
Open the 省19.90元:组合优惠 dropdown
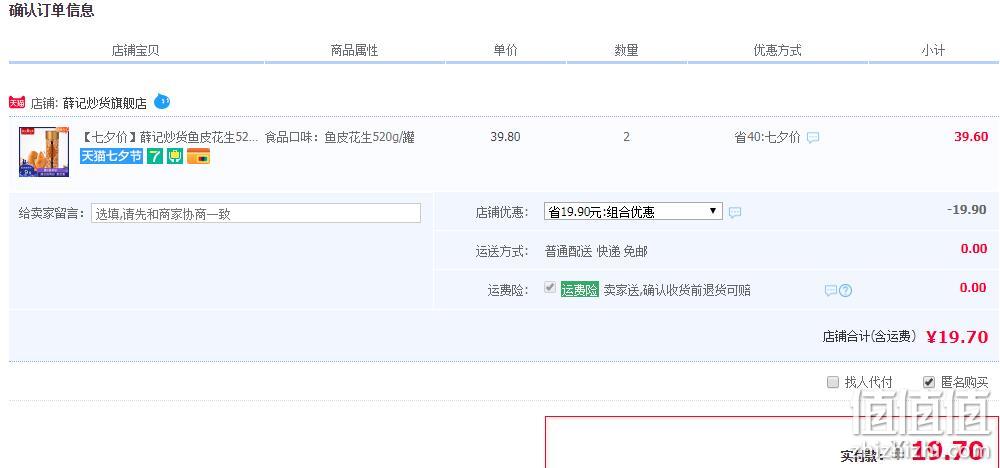(x=633, y=212)
